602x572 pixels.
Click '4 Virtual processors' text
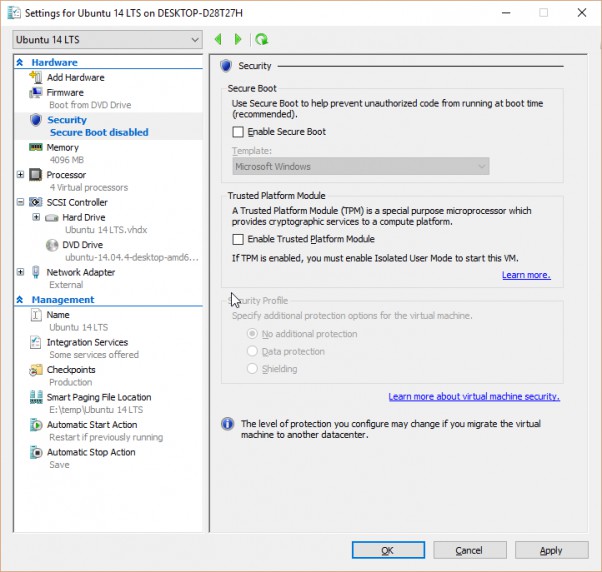tap(89, 188)
